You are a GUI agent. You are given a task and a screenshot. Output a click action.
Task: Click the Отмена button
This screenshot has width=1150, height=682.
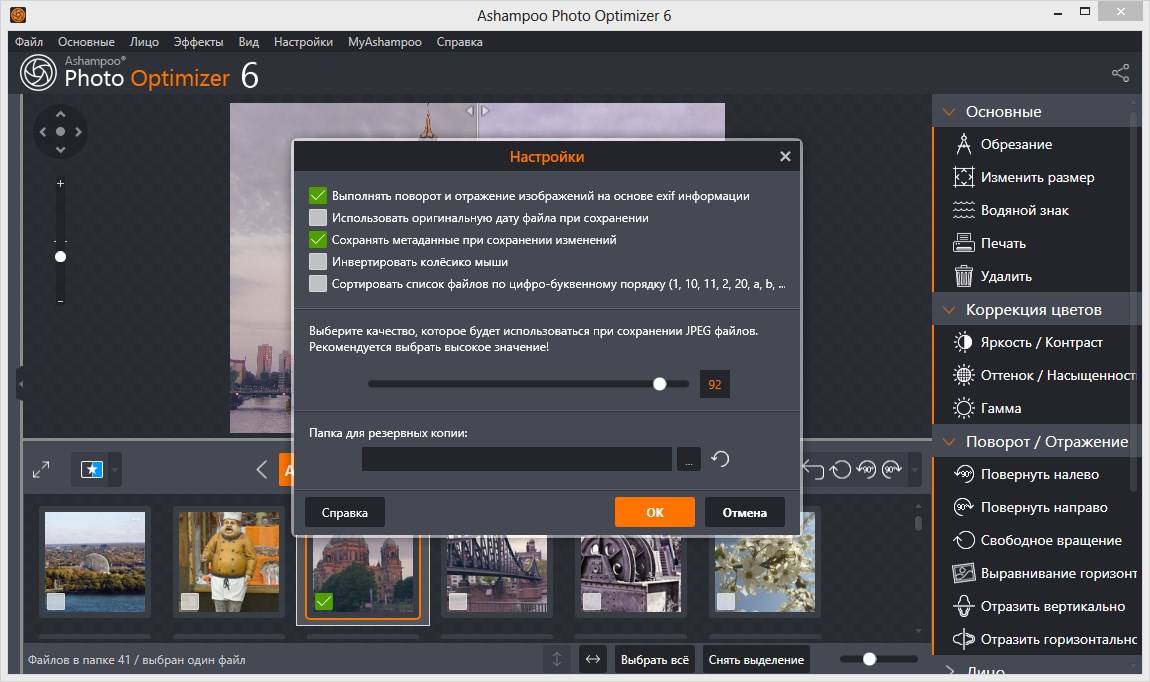coord(744,512)
